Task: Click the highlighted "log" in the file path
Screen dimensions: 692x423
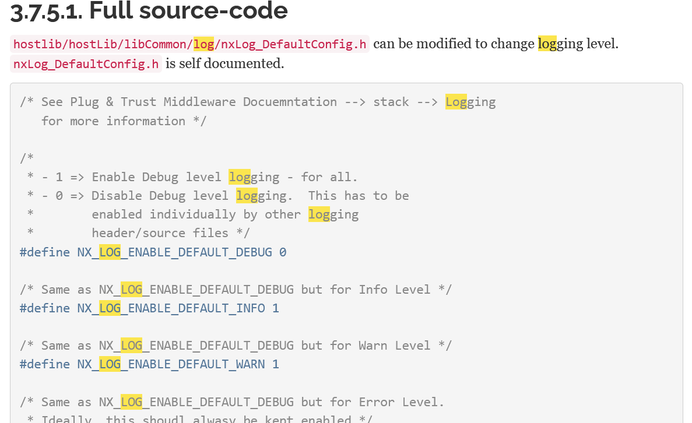Action: 204,45
